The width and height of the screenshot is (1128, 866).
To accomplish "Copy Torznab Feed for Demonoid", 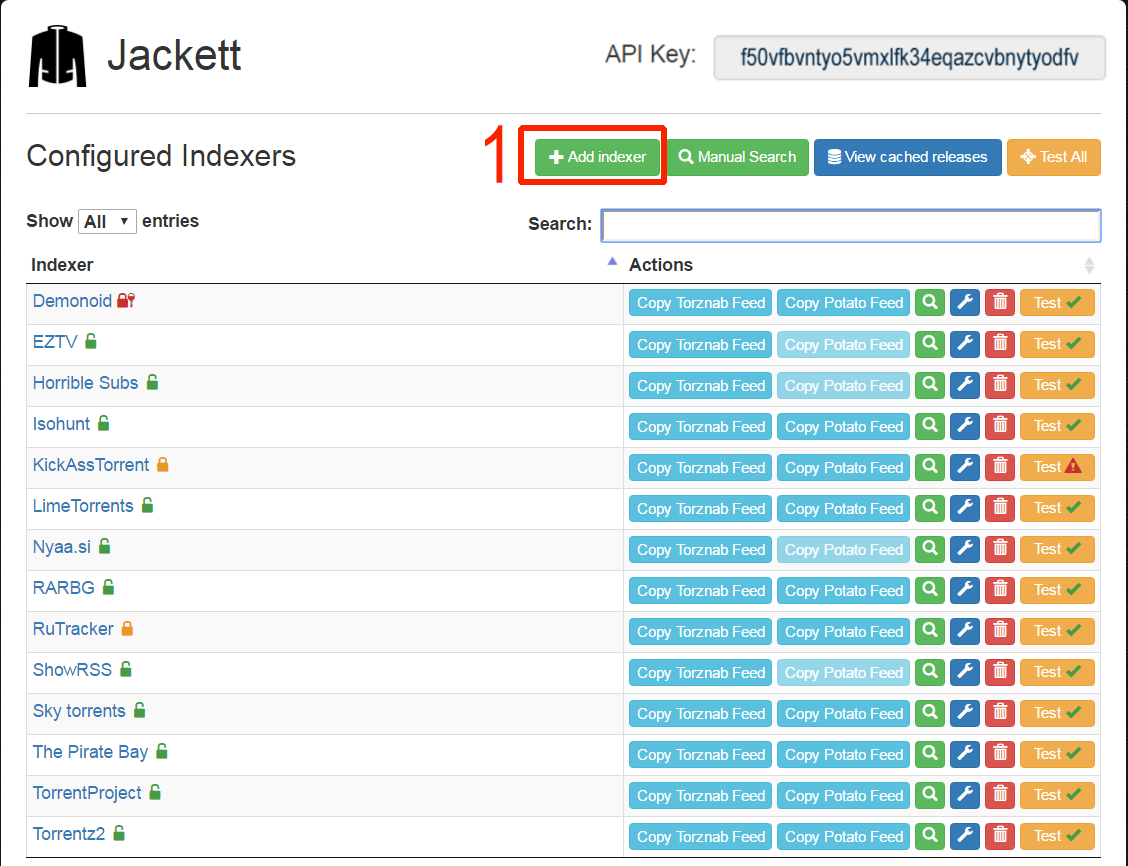I will click(x=701, y=303).
